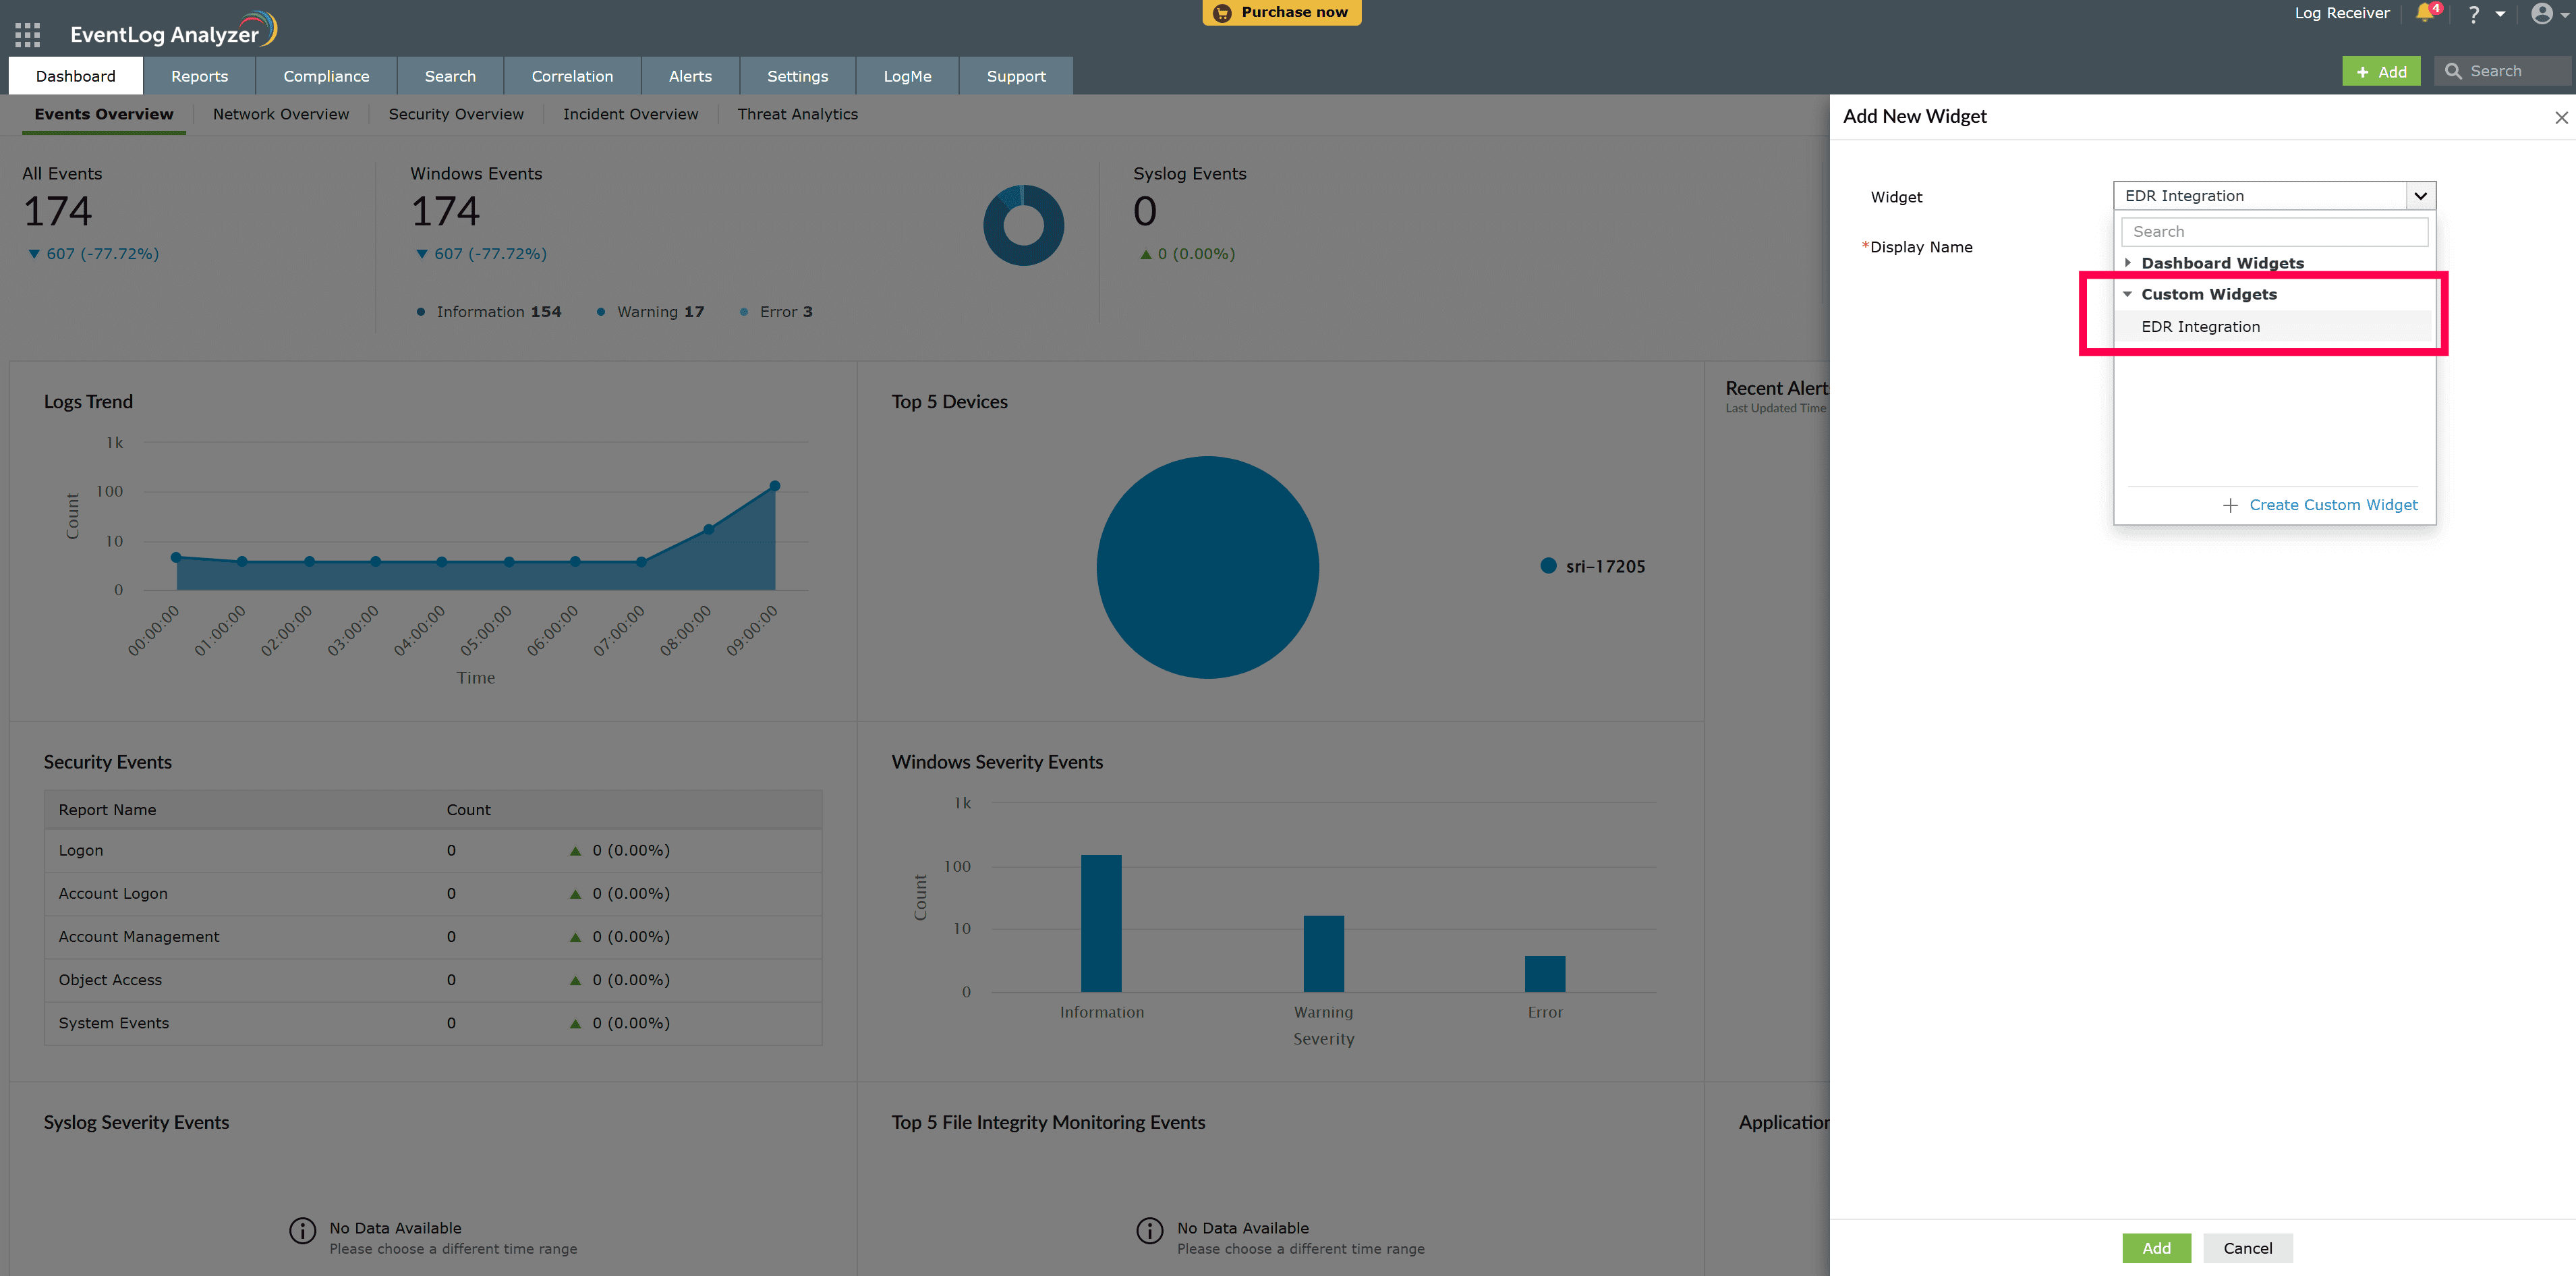Expand the help menu dropdown arrow
This screenshot has width=2576, height=1276.
click(x=2500, y=14)
